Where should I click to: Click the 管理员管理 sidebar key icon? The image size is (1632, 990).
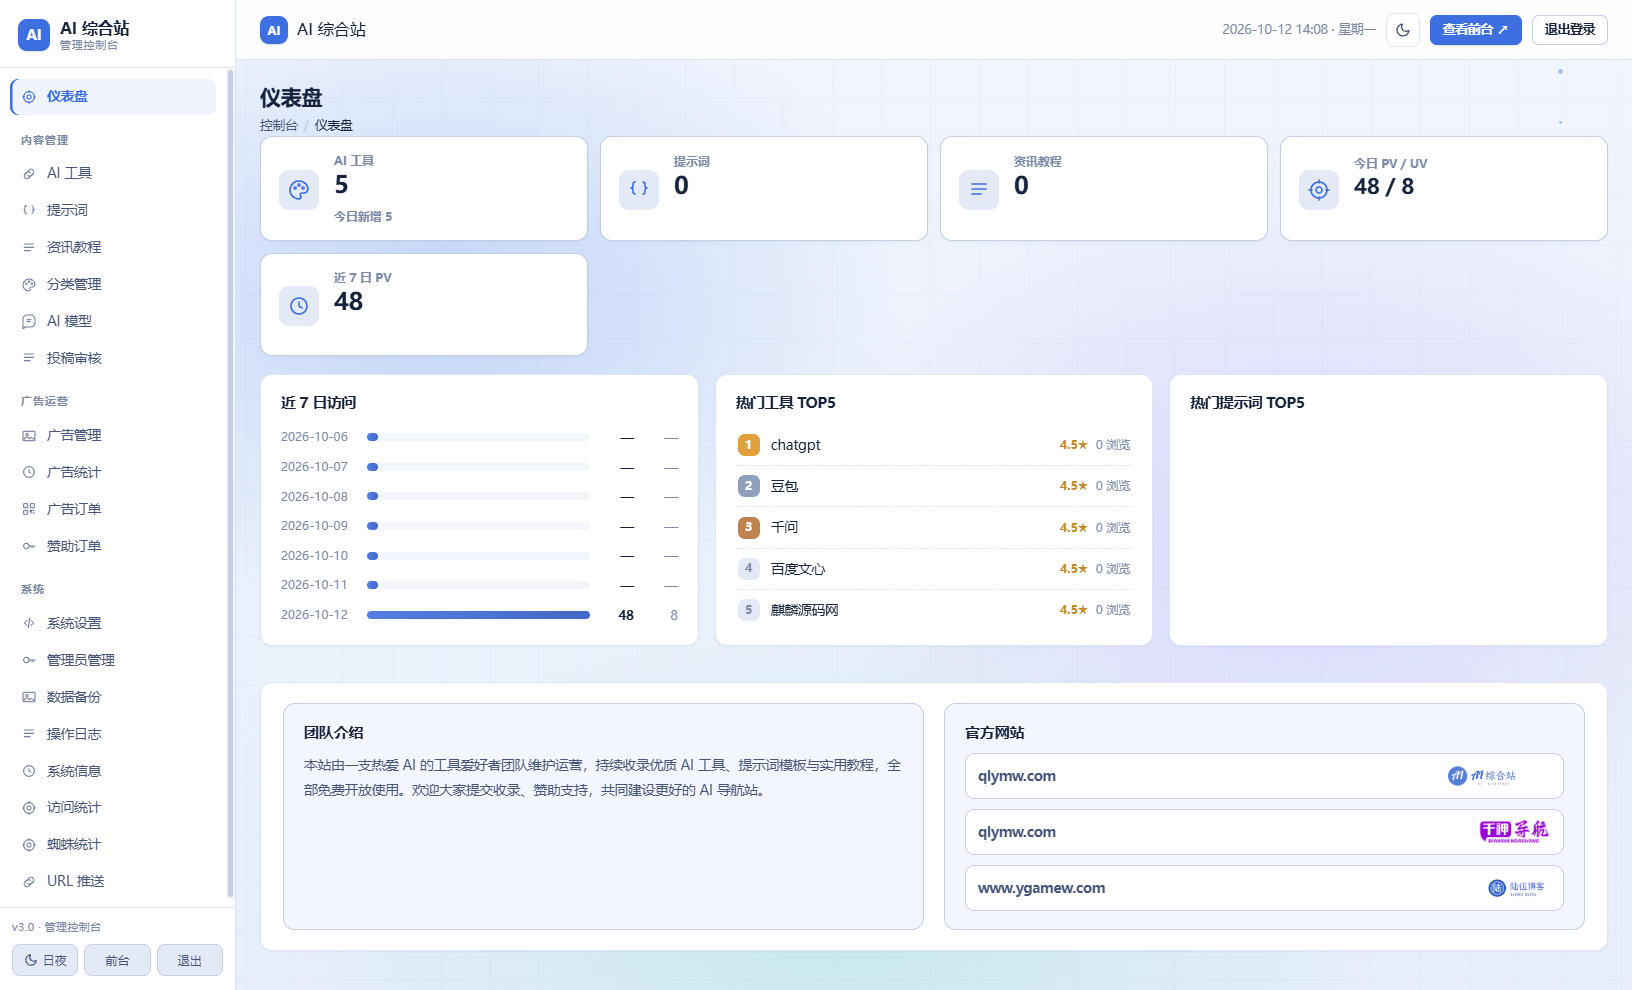coord(29,661)
